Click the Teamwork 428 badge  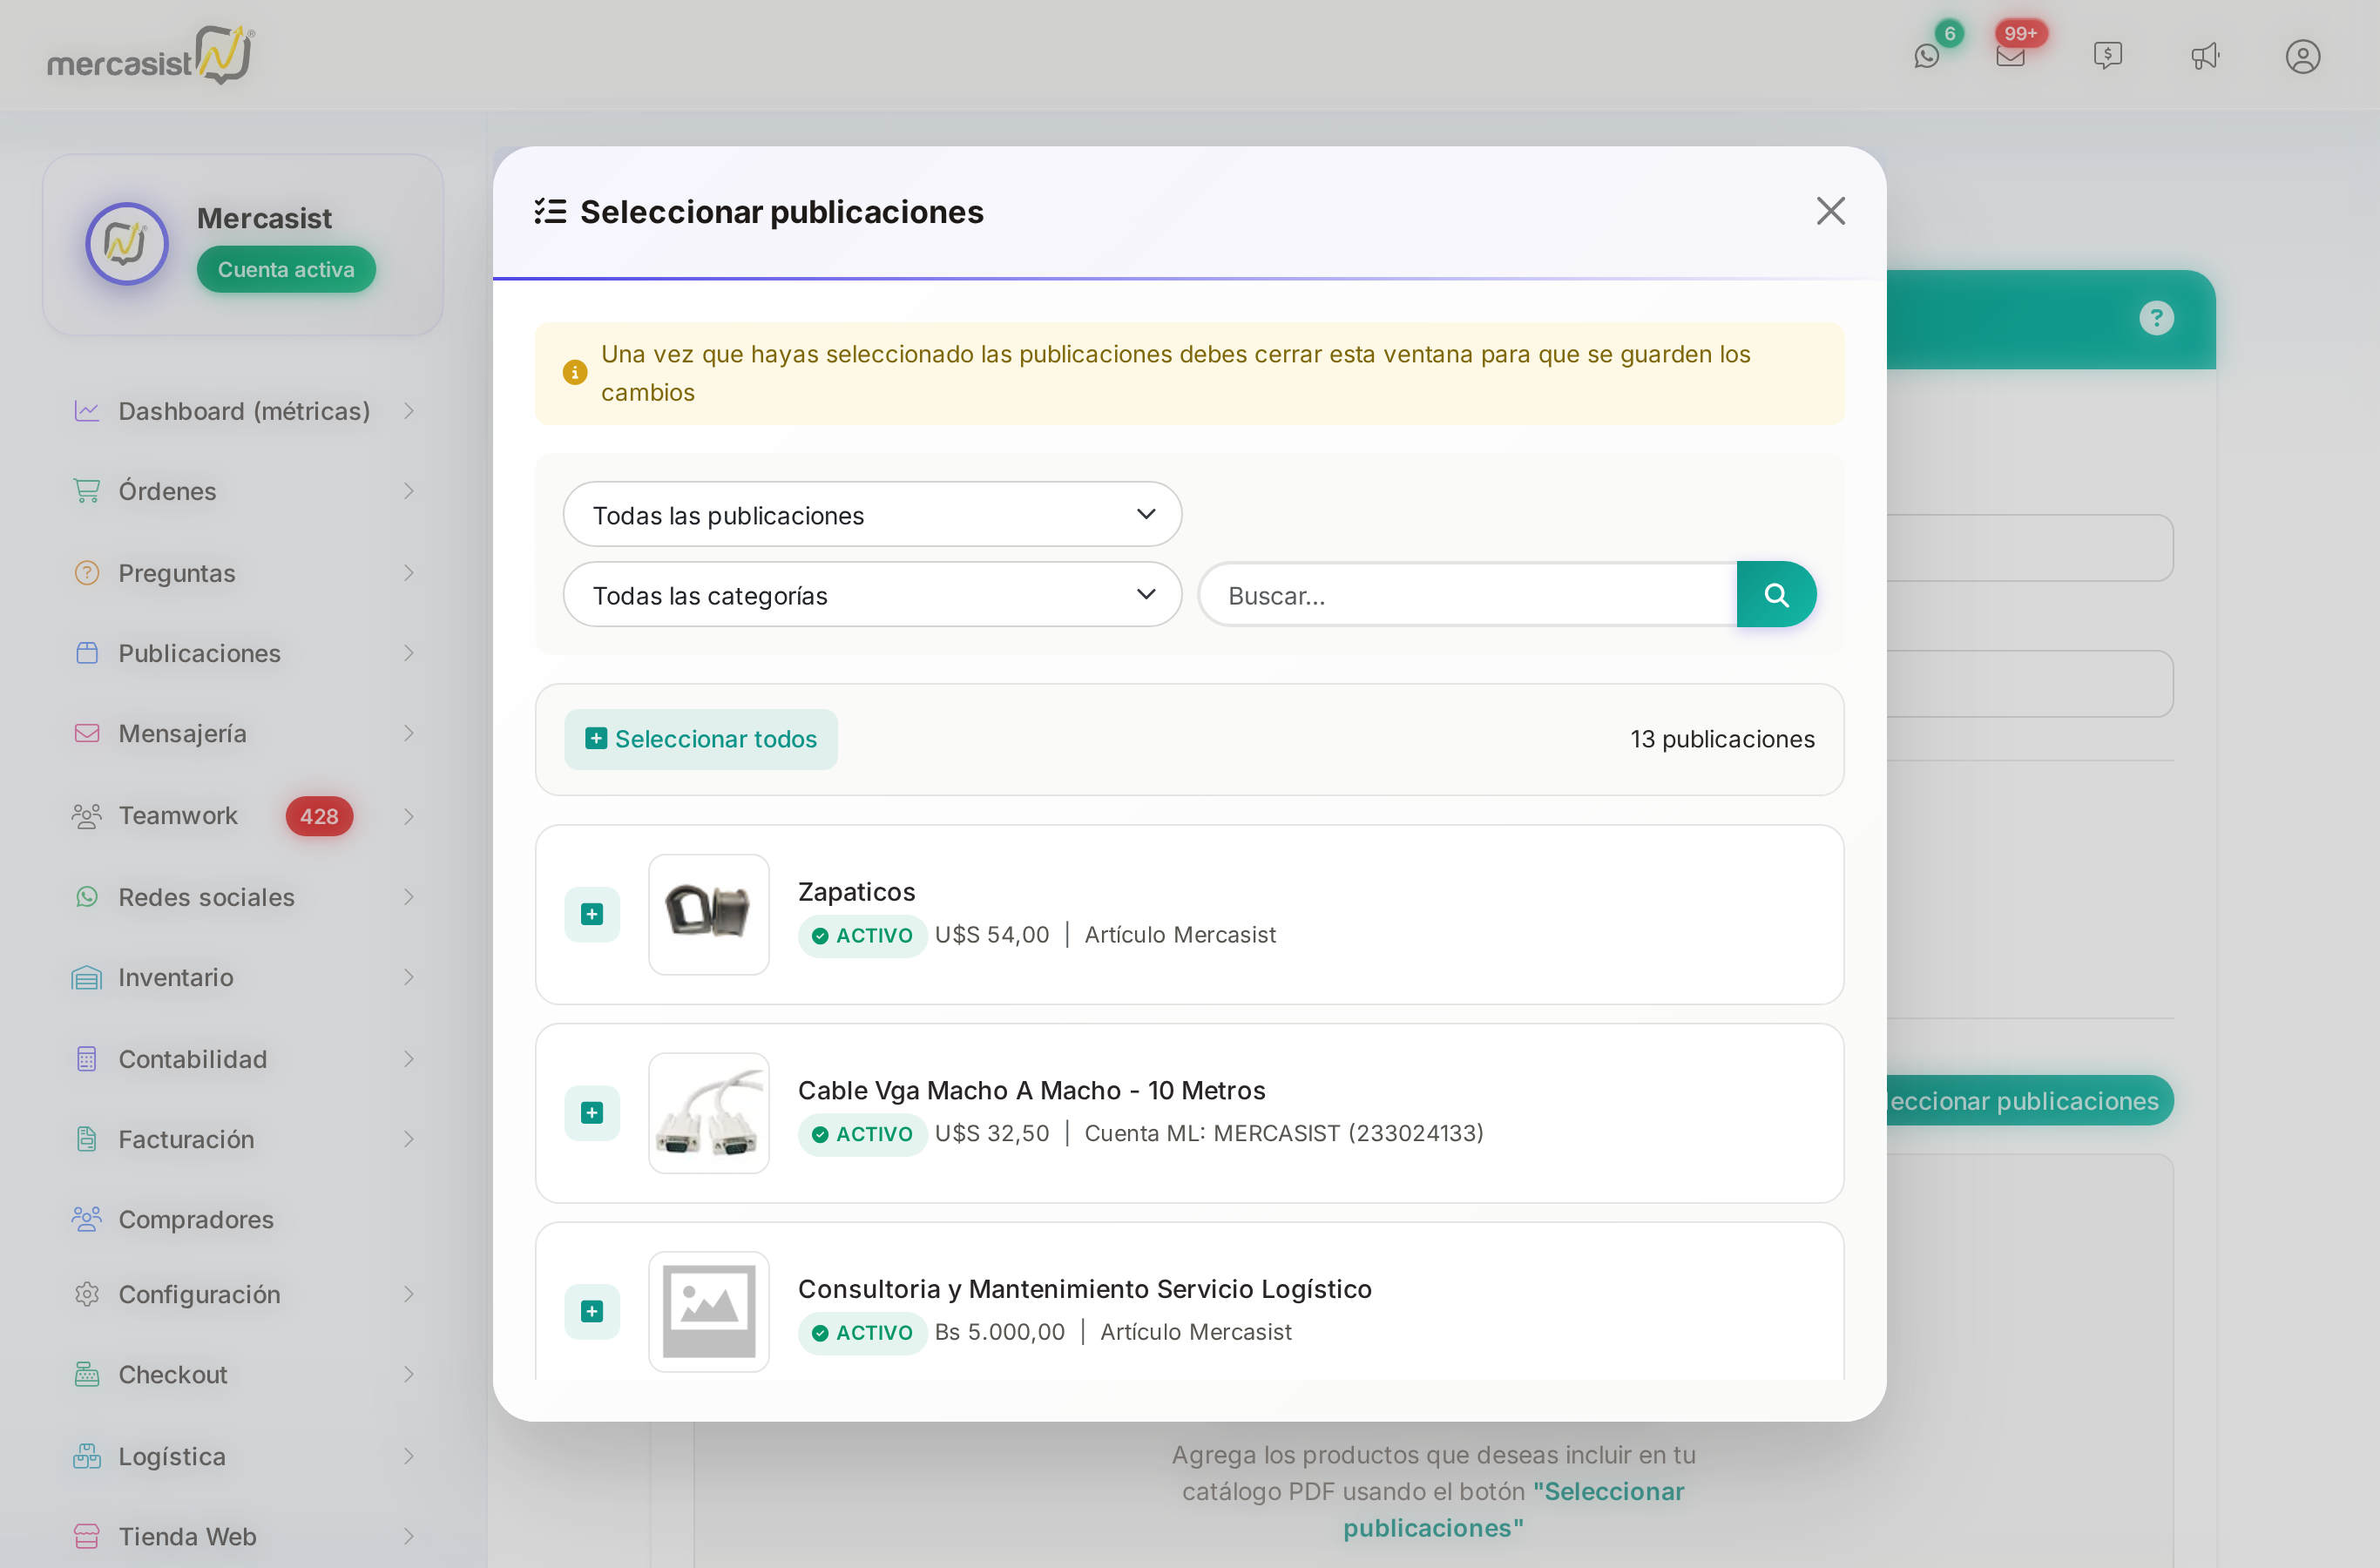tap(319, 816)
